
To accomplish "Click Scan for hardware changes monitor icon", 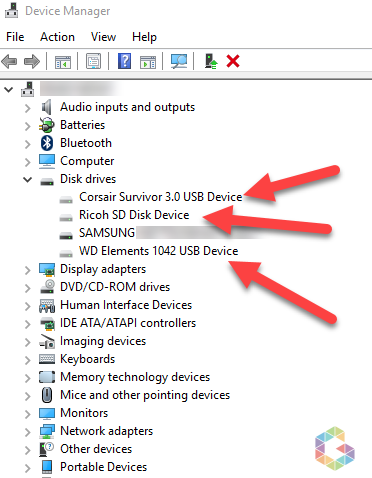I will coord(179,61).
